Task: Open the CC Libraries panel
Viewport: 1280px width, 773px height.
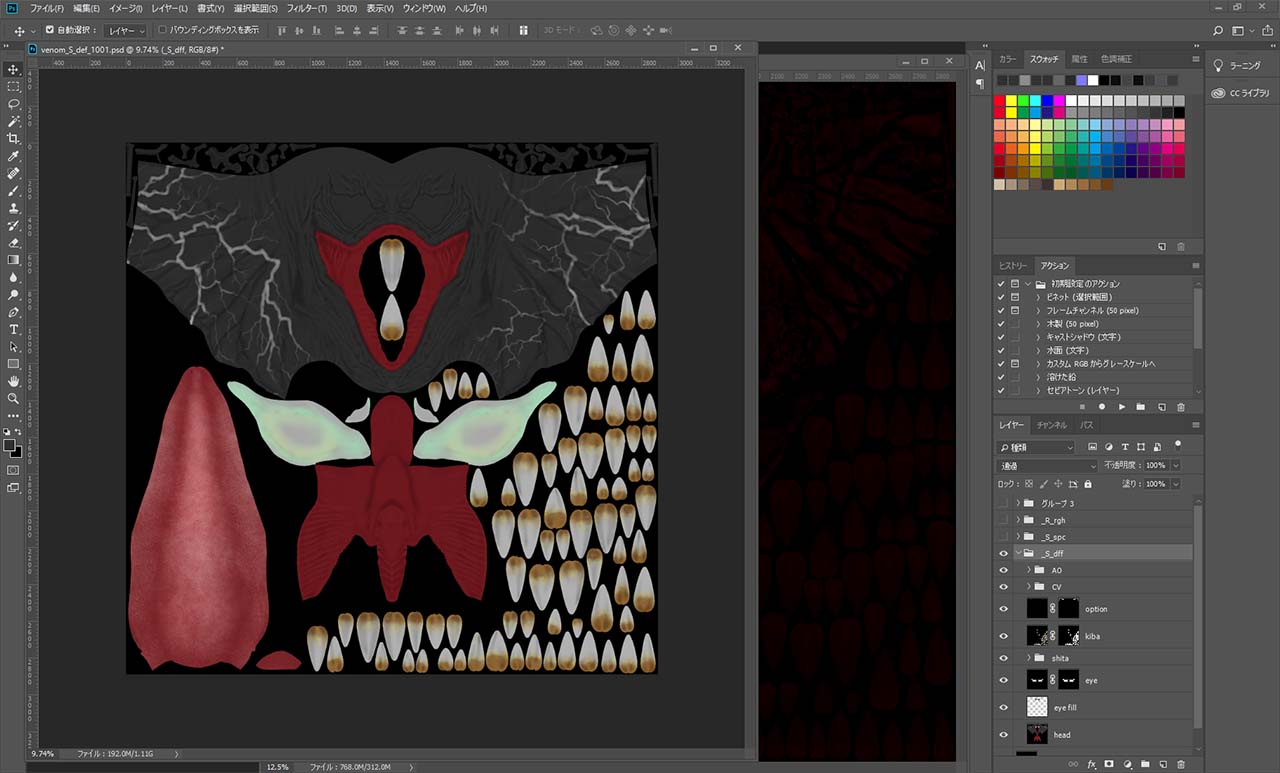Action: pyautogui.click(x=1240, y=93)
